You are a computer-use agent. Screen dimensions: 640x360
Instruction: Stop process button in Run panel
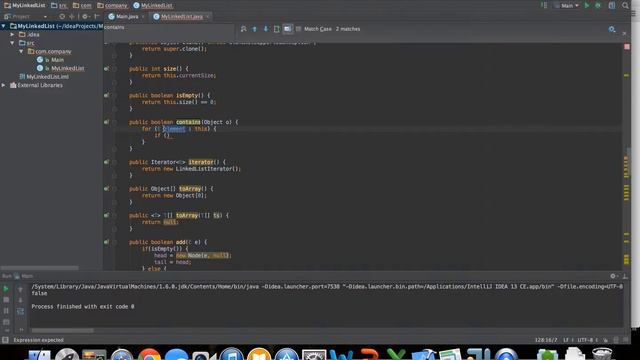[6, 300]
